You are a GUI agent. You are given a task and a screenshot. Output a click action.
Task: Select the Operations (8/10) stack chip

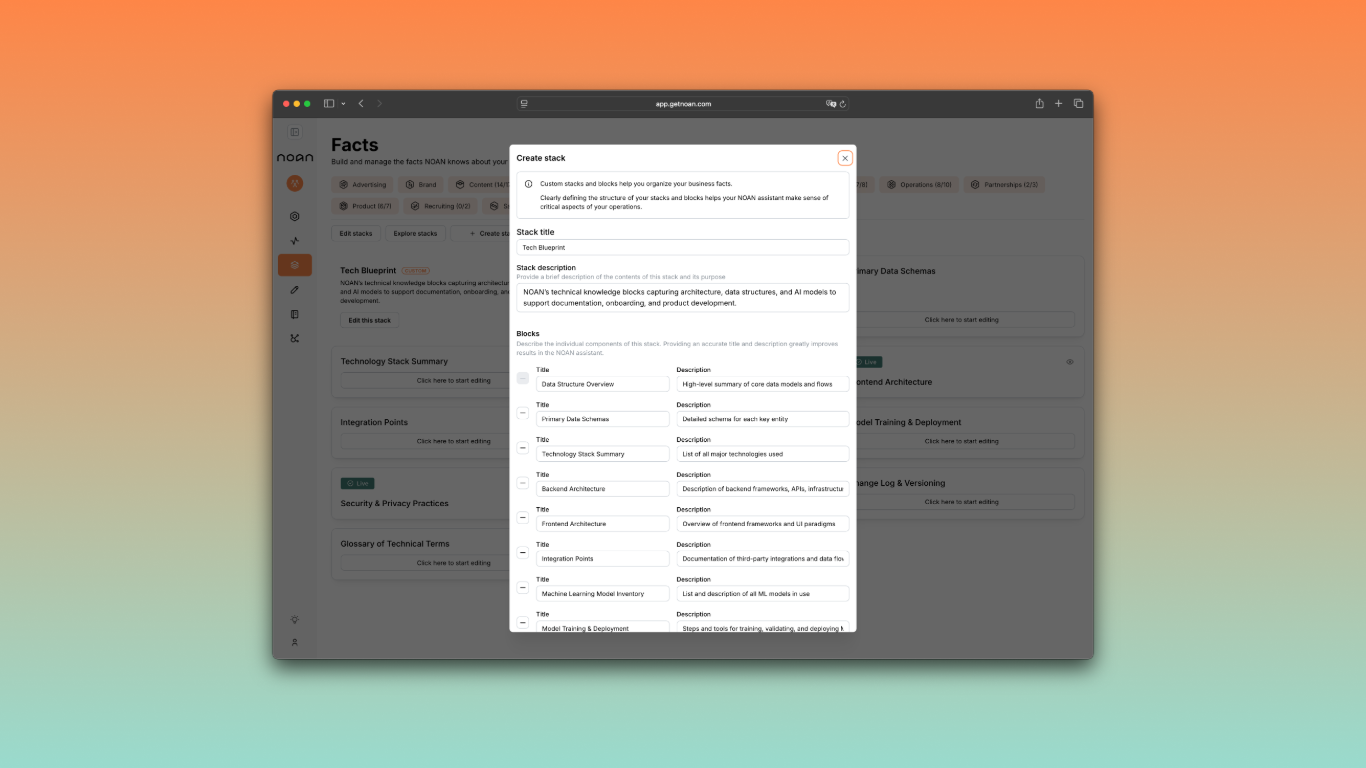pos(918,185)
